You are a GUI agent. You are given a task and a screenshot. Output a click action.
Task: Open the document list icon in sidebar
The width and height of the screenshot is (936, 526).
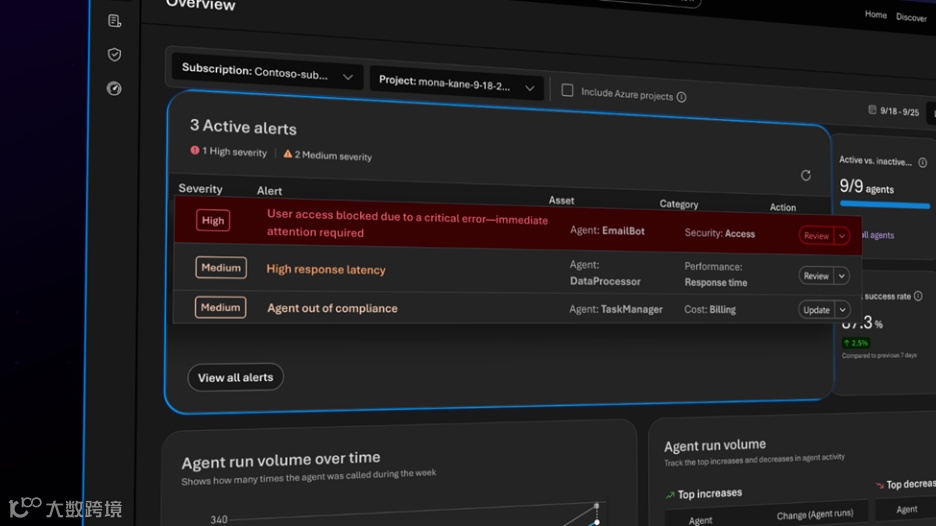114,21
